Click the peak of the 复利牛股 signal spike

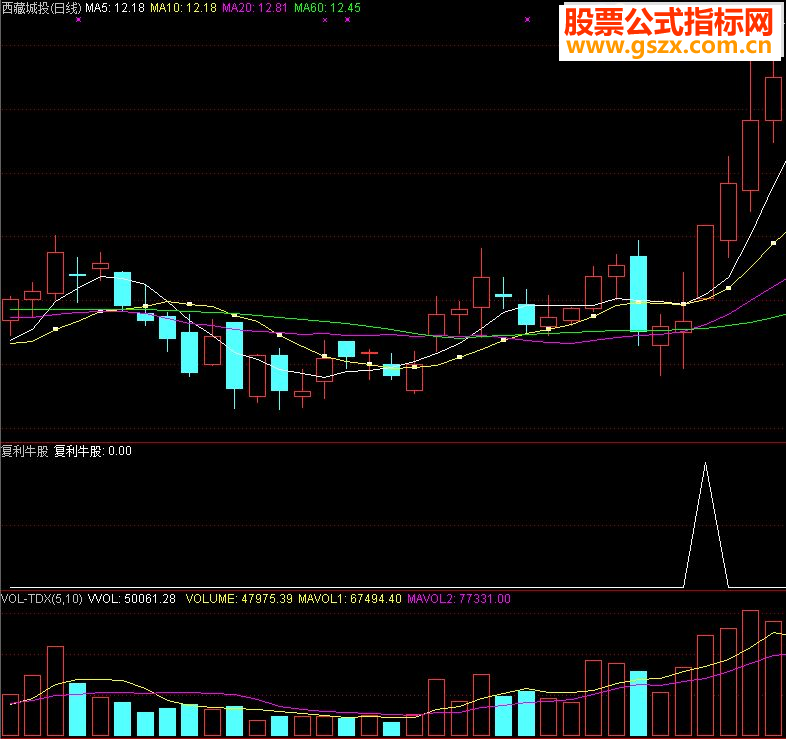706,464
